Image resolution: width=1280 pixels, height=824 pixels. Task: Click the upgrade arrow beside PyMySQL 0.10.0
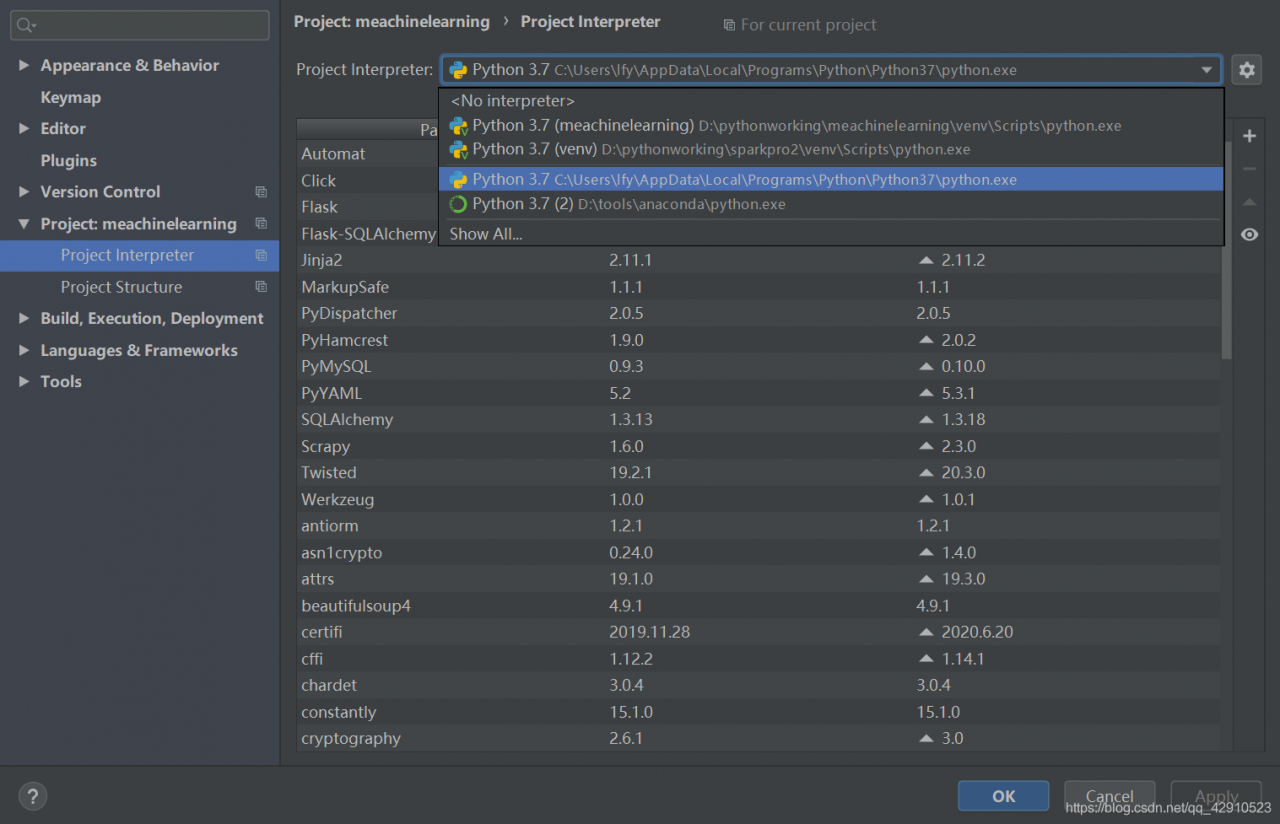point(926,367)
